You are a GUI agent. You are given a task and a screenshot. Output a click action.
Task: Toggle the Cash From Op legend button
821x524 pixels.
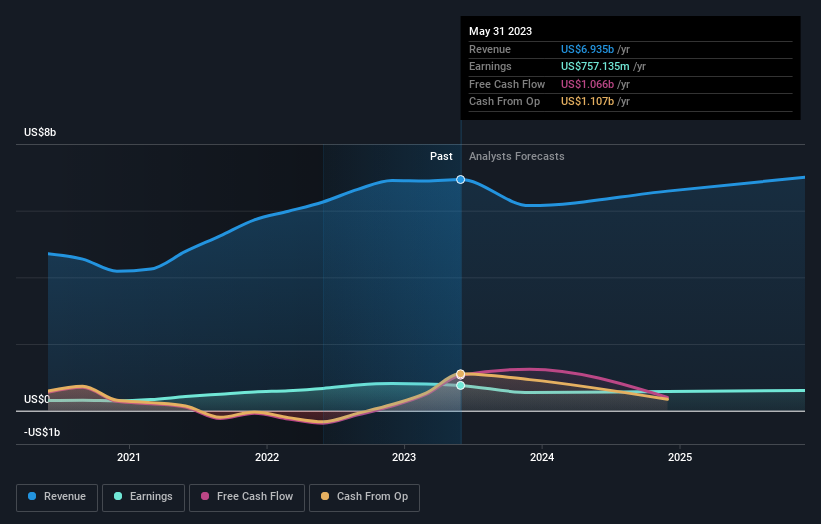click(x=364, y=497)
